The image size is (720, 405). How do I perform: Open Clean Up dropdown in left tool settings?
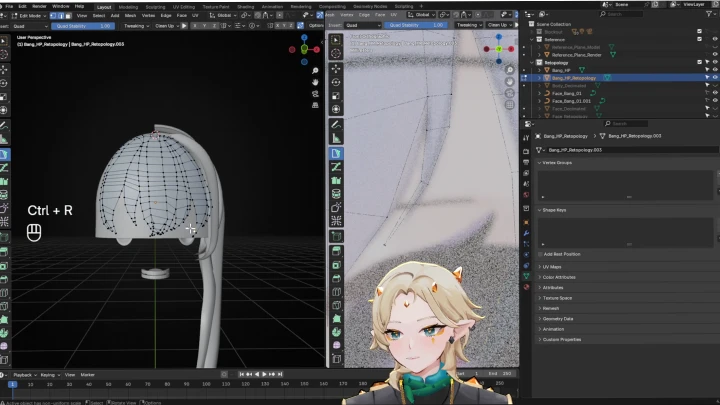pos(166,26)
